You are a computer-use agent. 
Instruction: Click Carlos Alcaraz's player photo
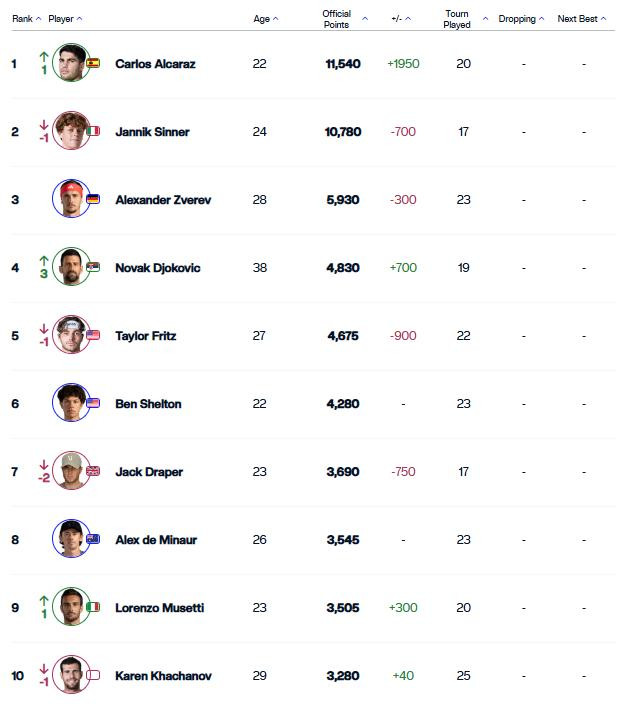pos(71,63)
